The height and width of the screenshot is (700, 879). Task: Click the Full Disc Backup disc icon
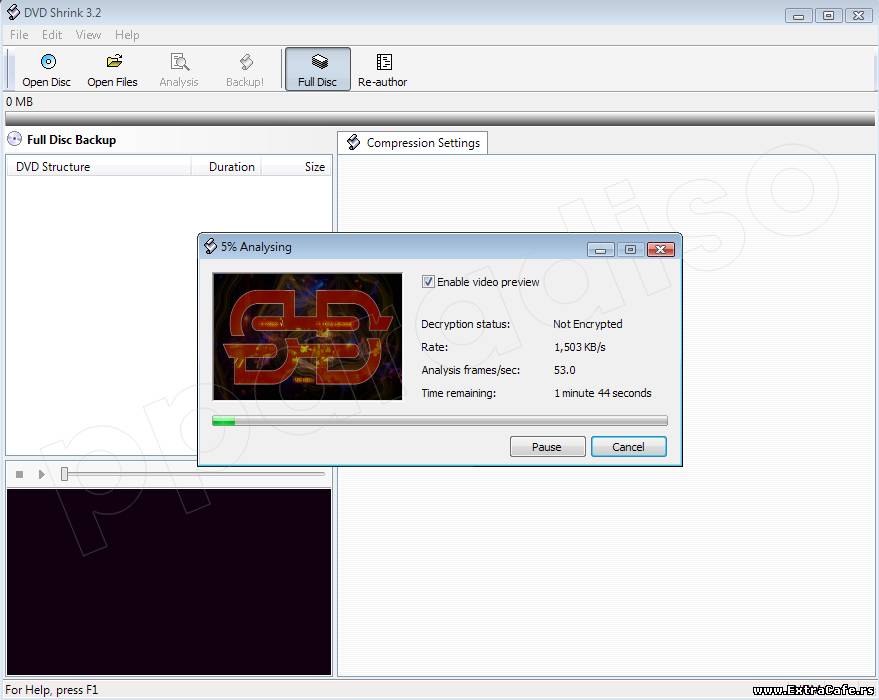pyautogui.click(x=15, y=139)
